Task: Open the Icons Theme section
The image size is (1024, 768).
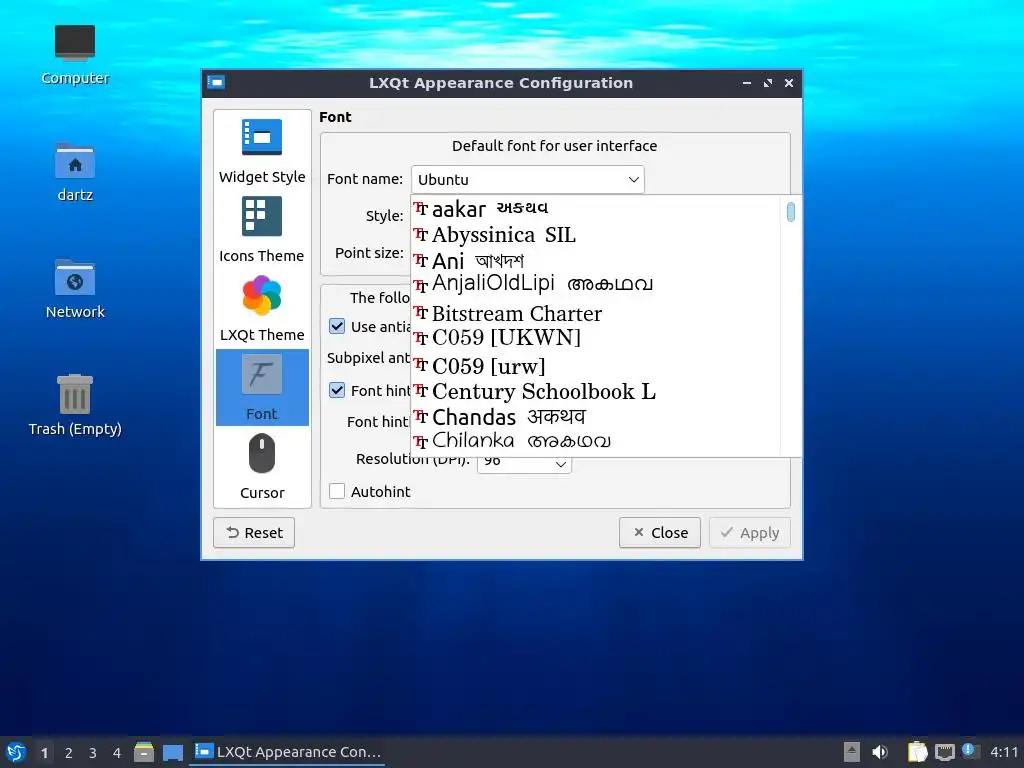Action: 262,229
